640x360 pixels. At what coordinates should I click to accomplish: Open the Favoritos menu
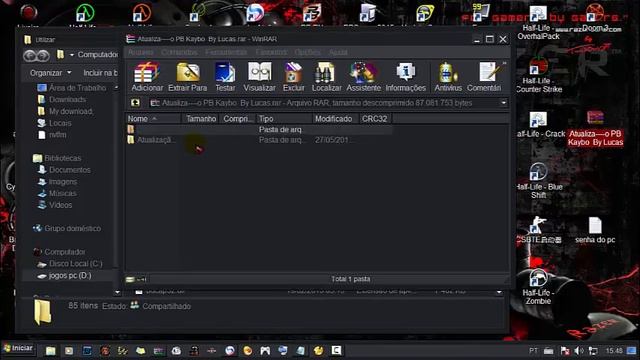coord(271,52)
